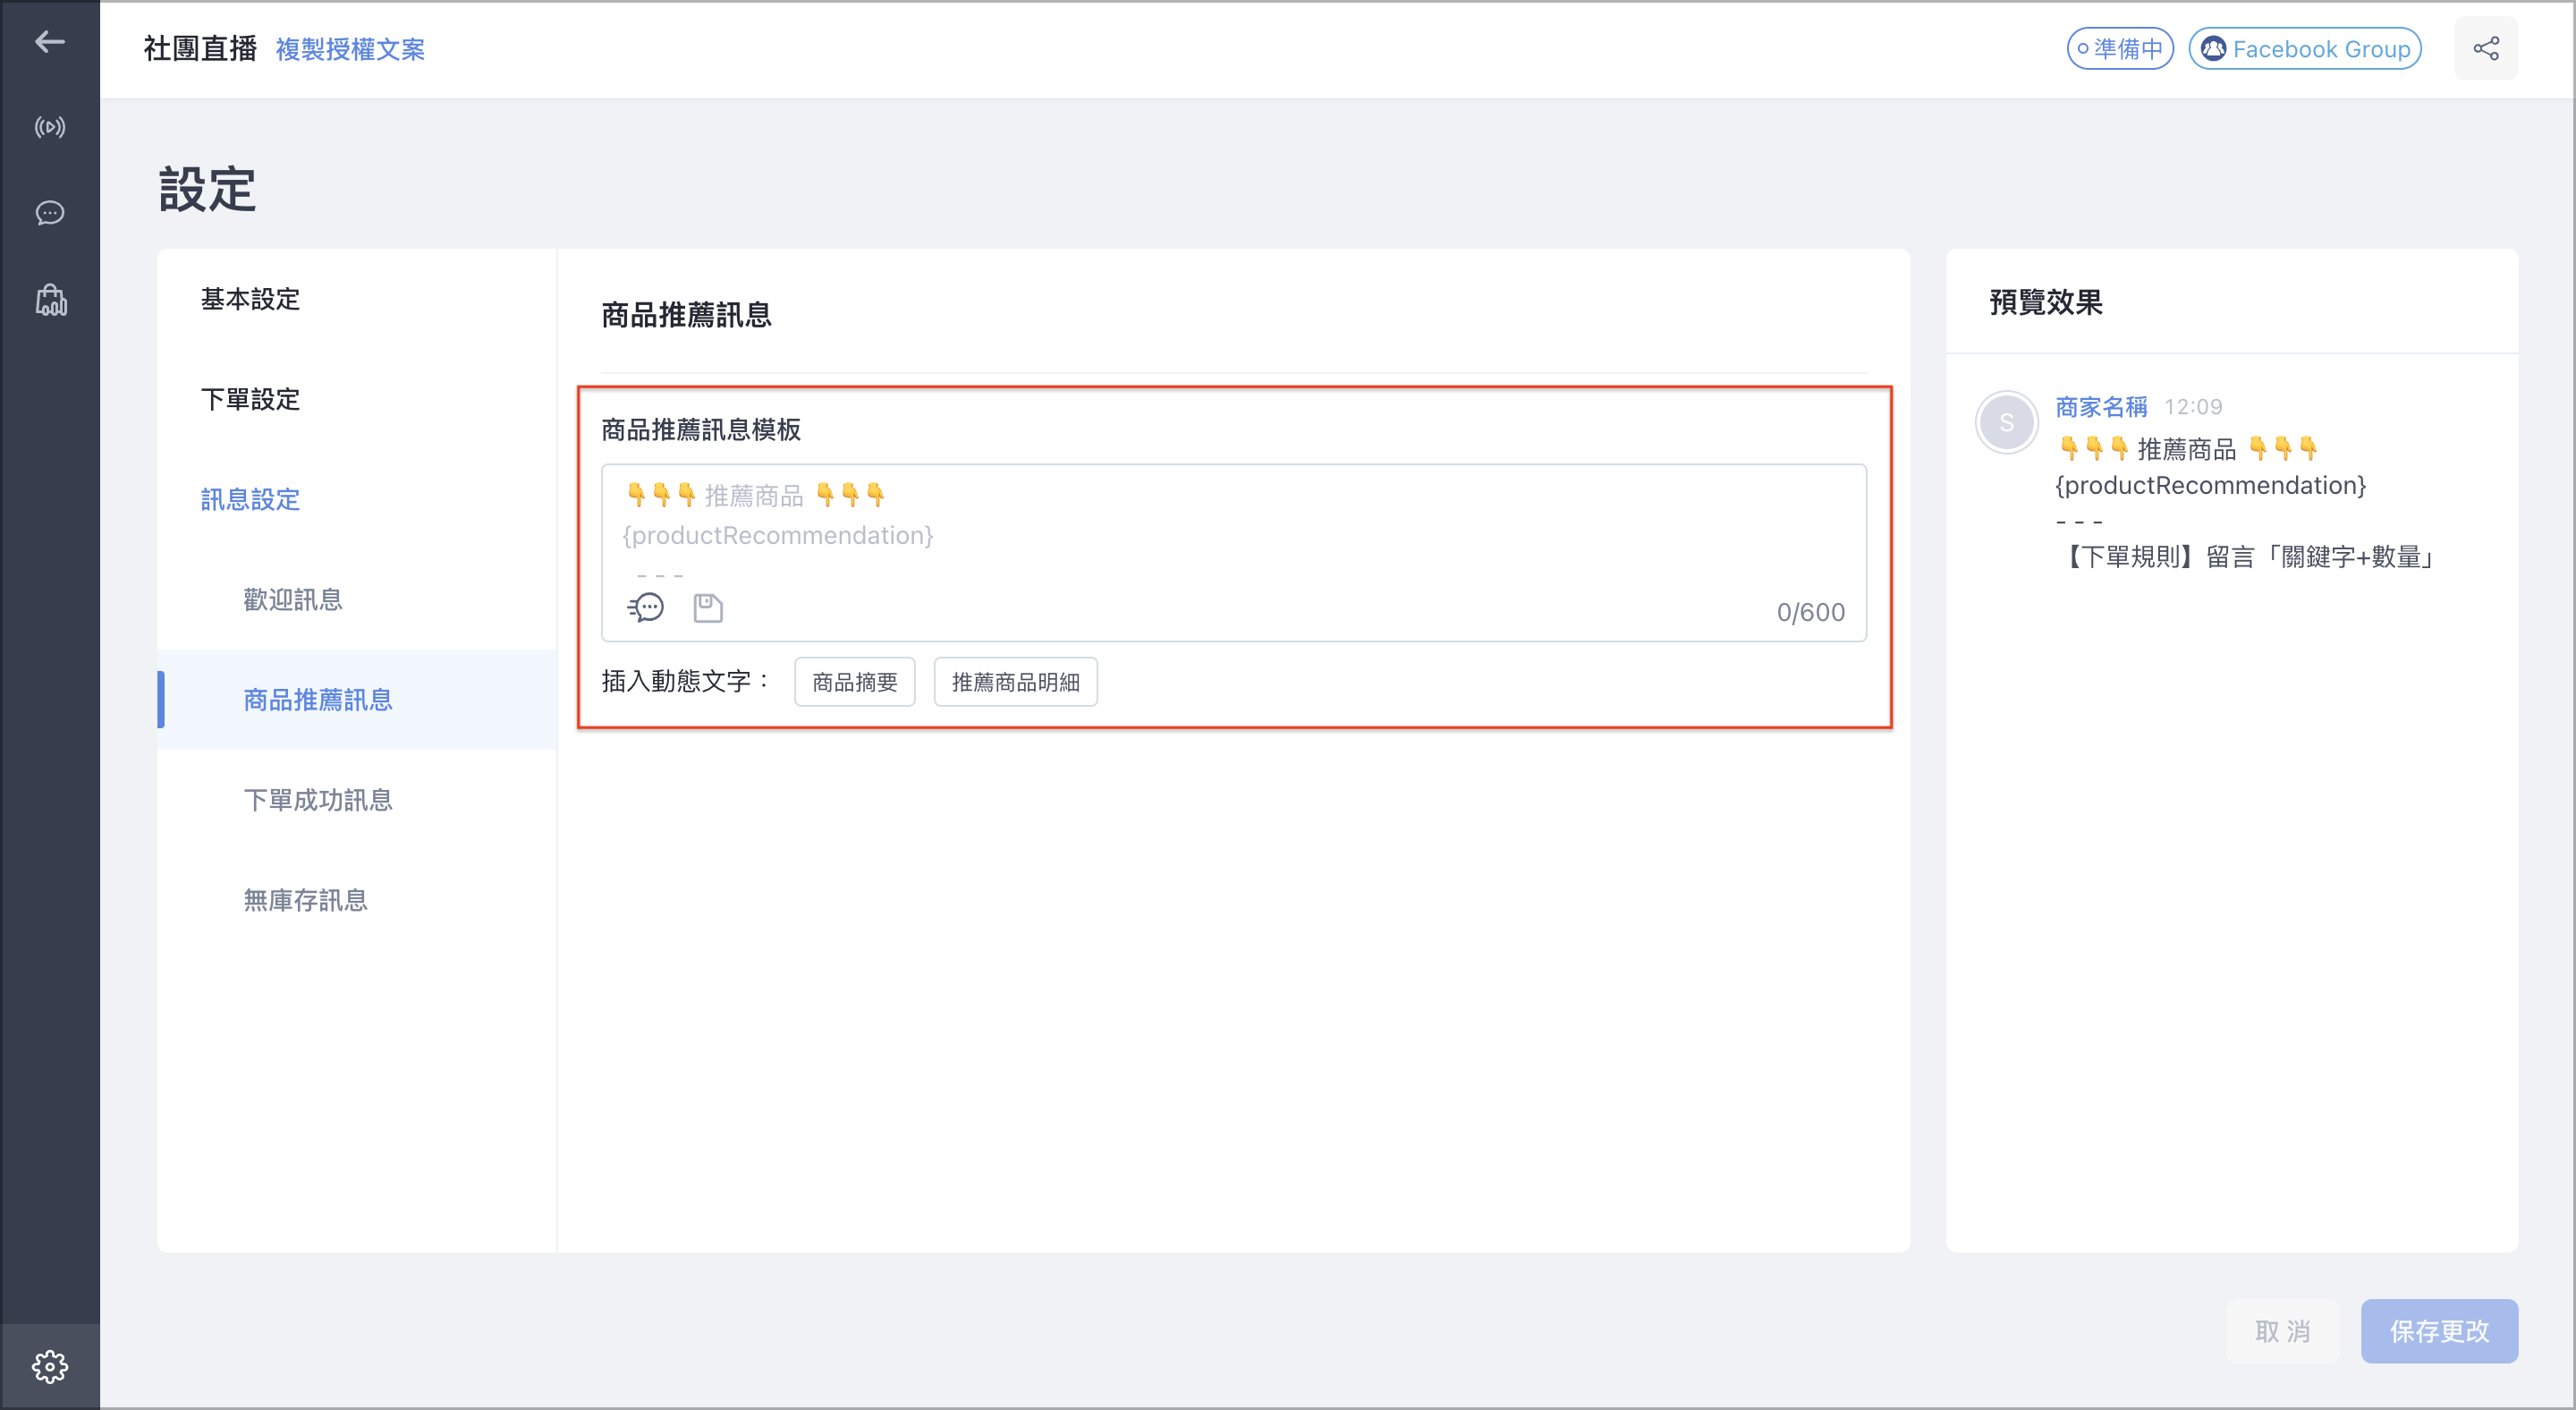Select 歡迎訊息 sub-item
Image resolution: width=2576 pixels, height=1410 pixels.
[293, 599]
